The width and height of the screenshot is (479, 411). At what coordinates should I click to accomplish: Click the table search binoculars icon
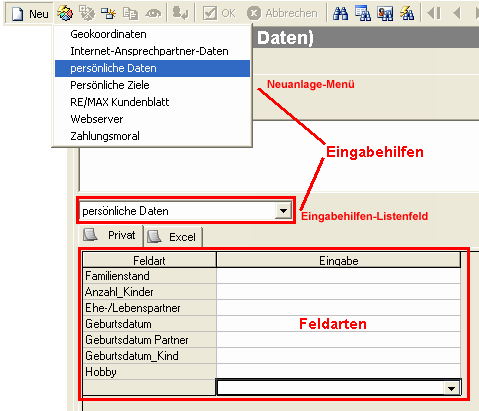coord(363,13)
